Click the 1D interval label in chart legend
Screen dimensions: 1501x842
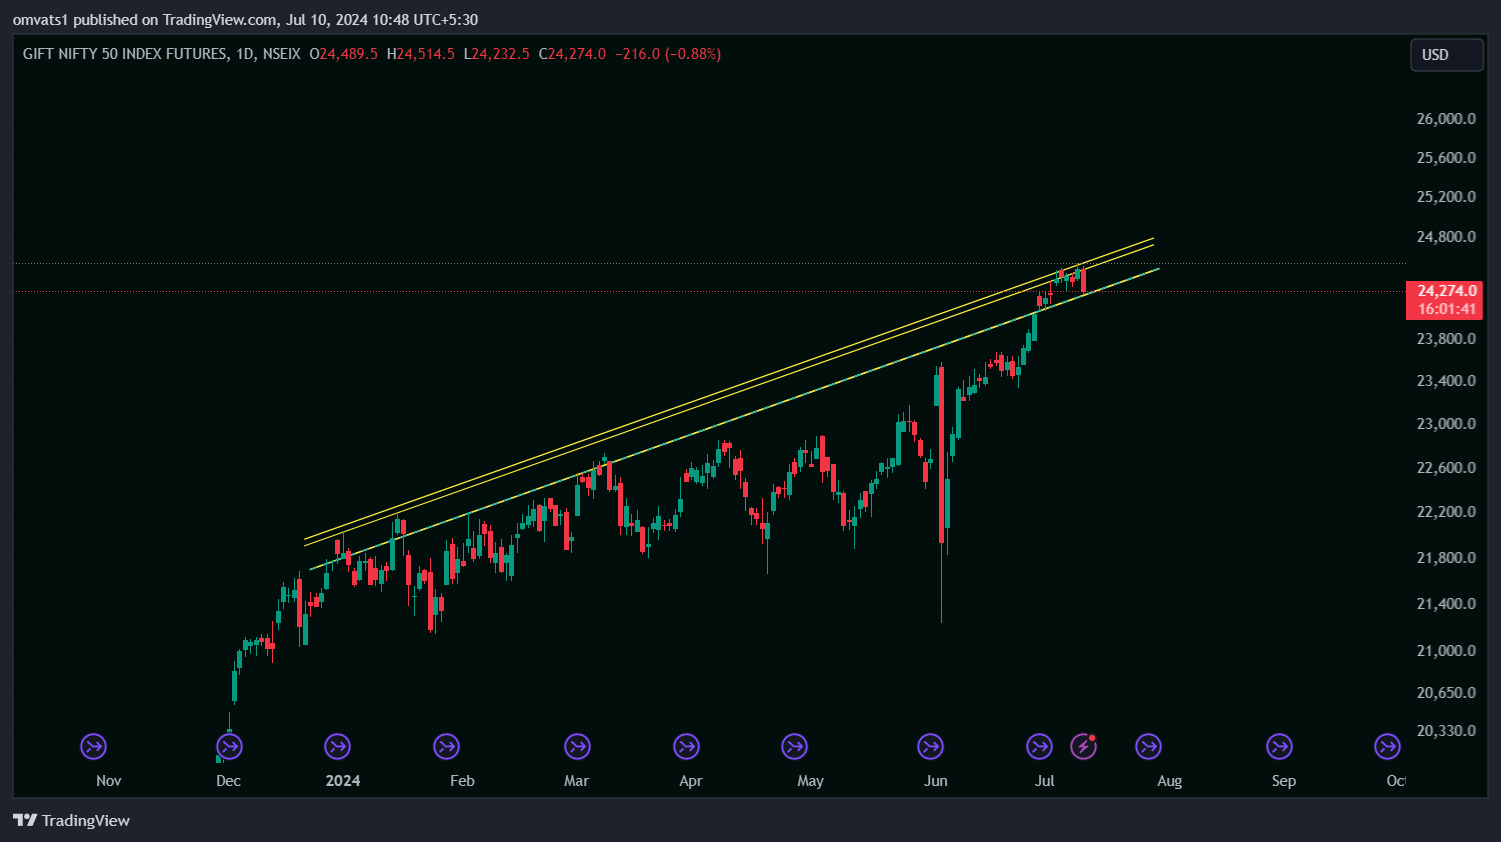pos(245,54)
